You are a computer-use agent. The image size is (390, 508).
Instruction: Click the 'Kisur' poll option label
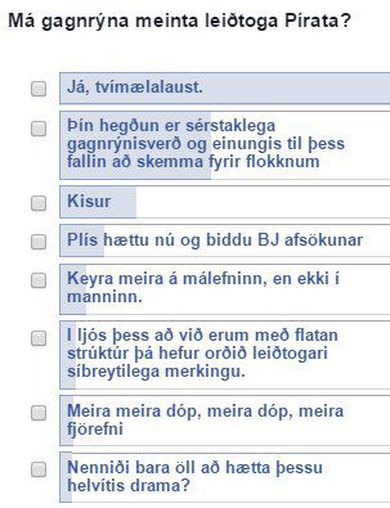[89, 201]
